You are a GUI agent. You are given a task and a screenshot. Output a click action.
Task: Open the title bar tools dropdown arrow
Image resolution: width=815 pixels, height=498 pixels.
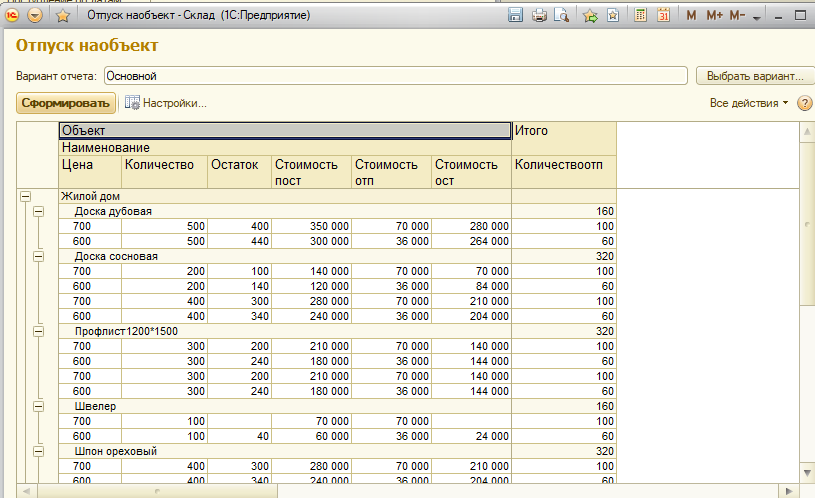click(757, 18)
